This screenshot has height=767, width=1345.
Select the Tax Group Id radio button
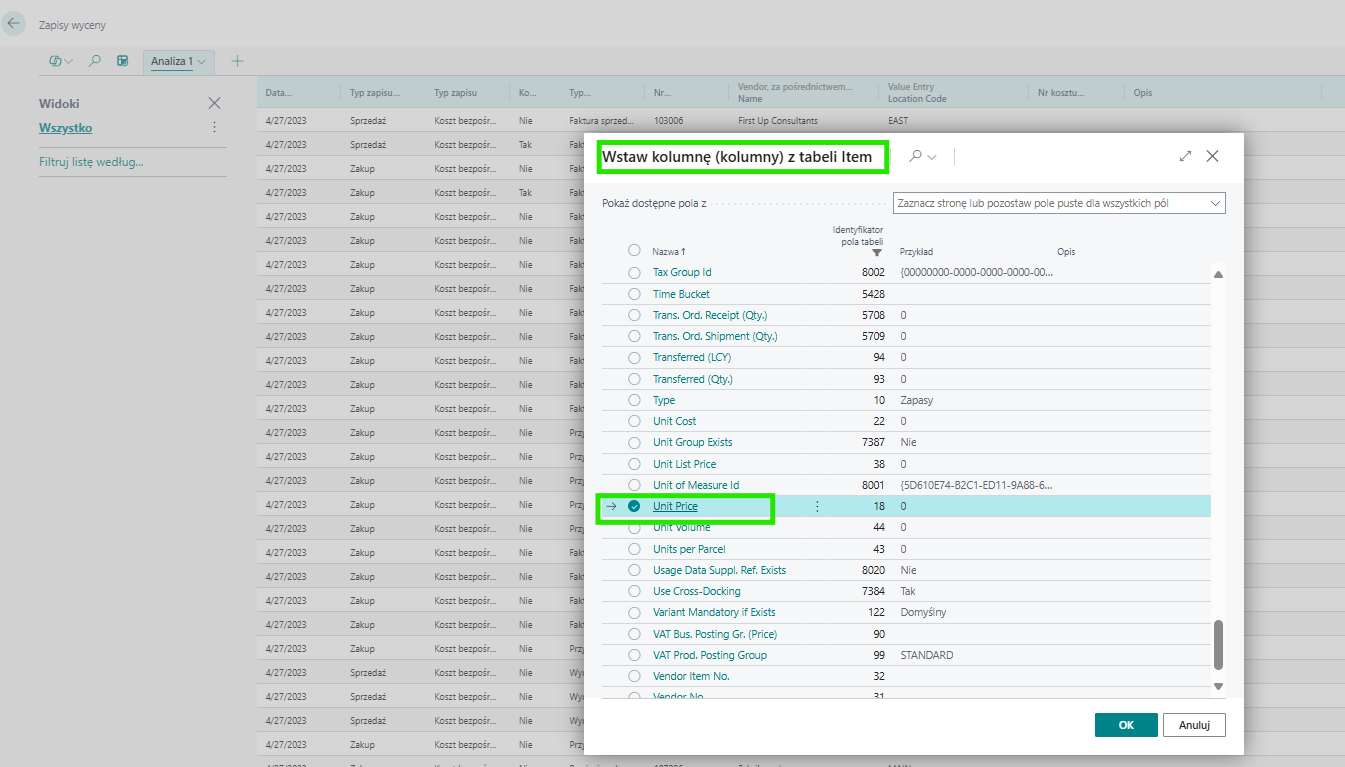(634, 272)
